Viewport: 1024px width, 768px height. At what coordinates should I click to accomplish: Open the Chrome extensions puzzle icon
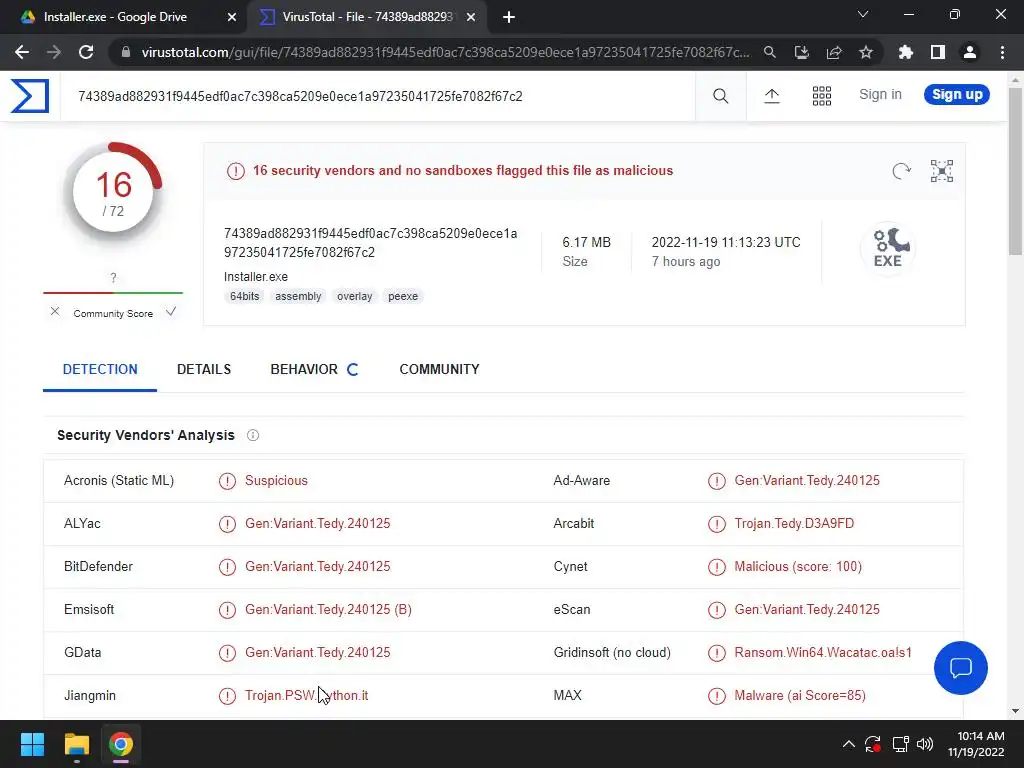[x=906, y=52]
